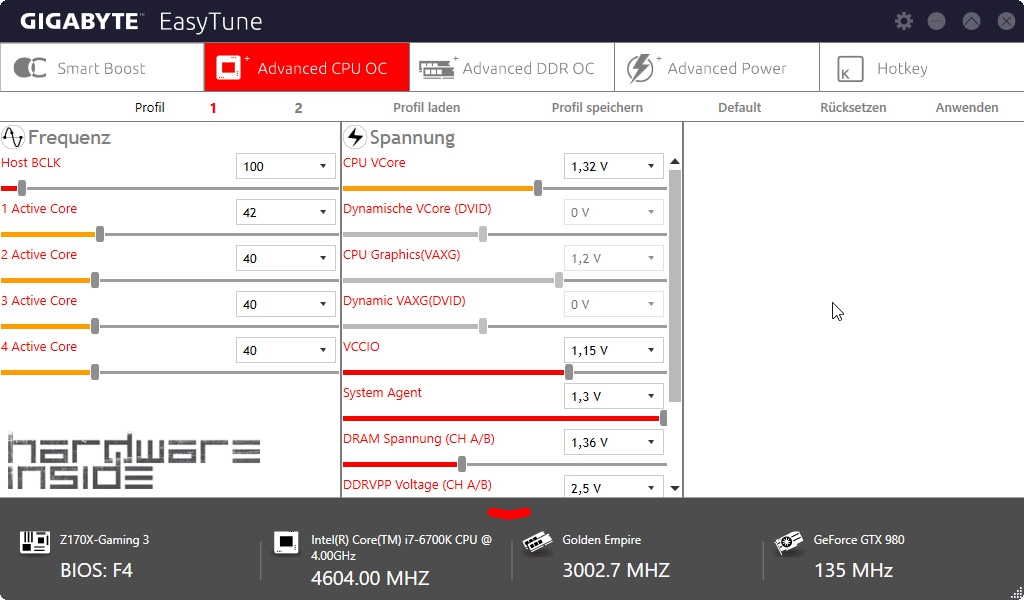This screenshot has height=600, width=1024.
Task: Click the DRAM Spannung slider handle
Action: tap(462, 464)
